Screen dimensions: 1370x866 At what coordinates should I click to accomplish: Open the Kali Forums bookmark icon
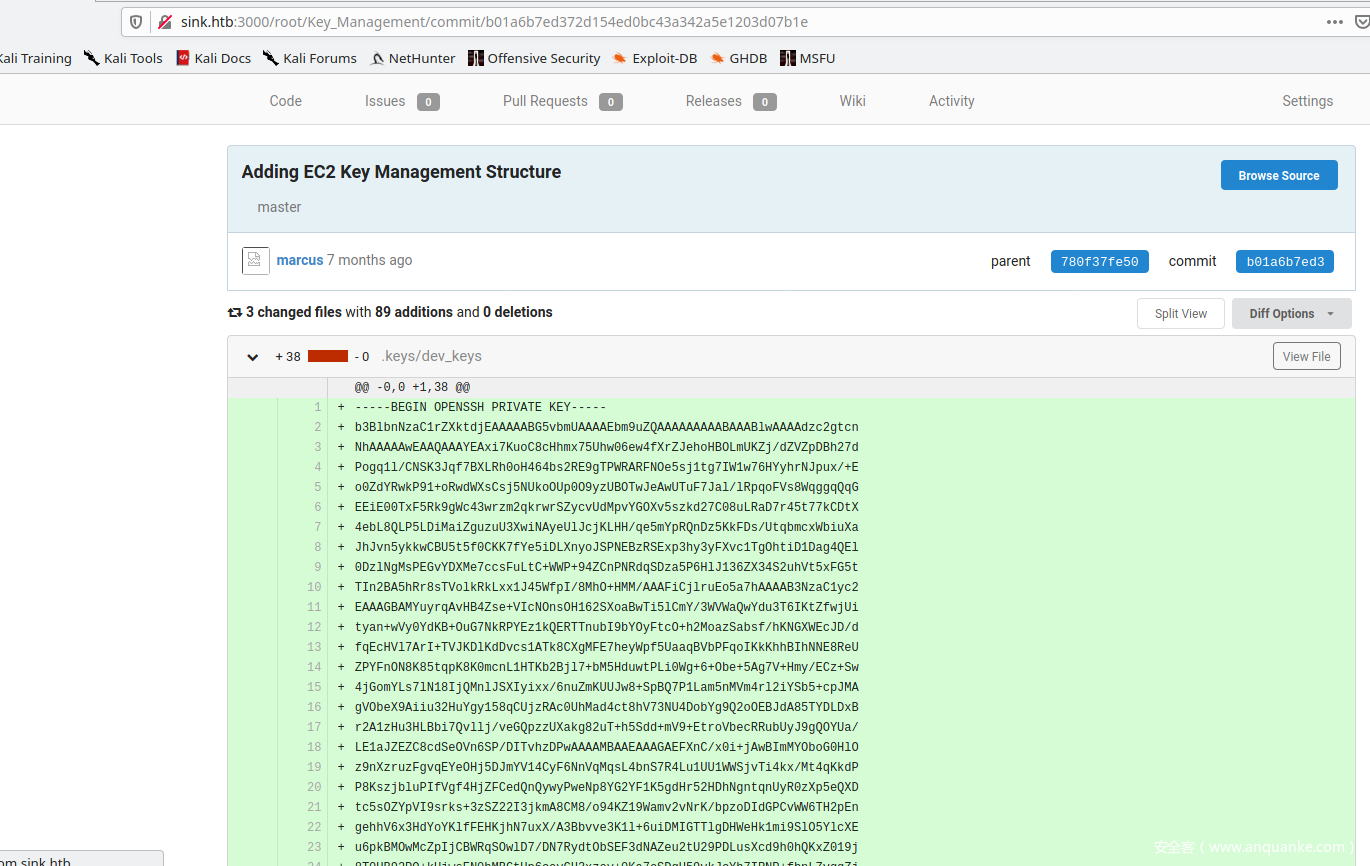point(271,58)
